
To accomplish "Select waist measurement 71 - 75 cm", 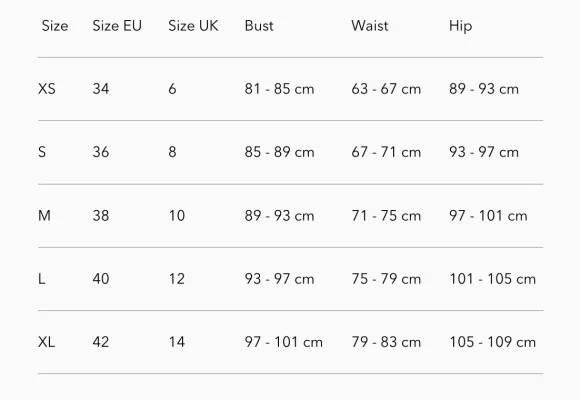I will 386,216.
